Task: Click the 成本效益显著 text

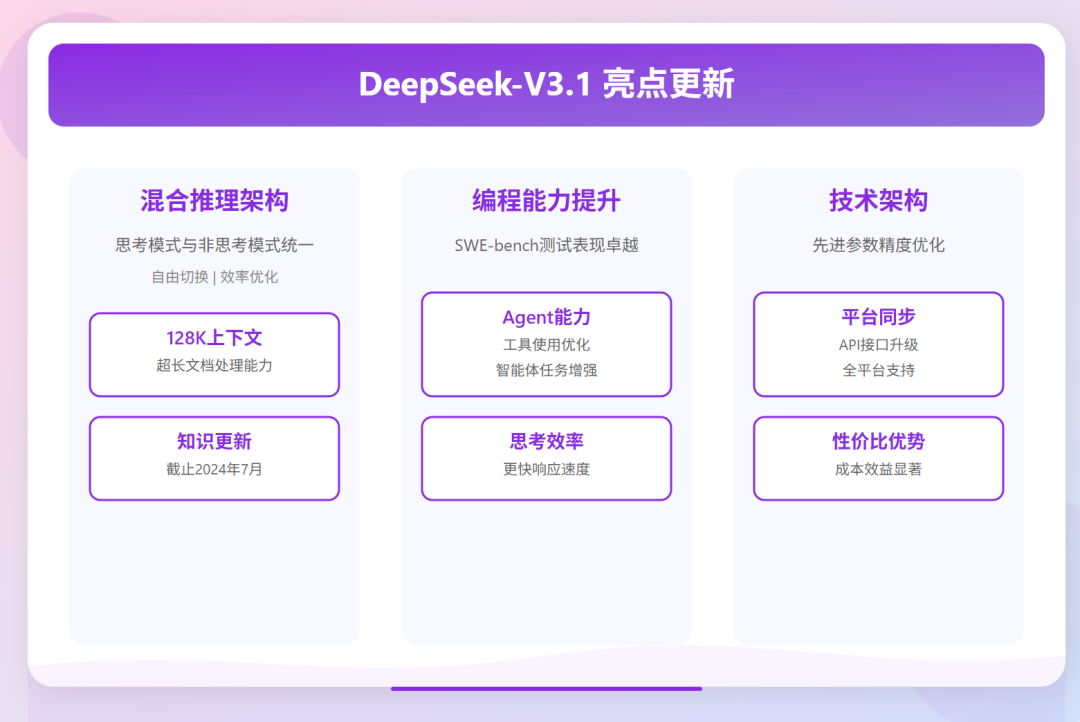Action: [x=878, y=469]
